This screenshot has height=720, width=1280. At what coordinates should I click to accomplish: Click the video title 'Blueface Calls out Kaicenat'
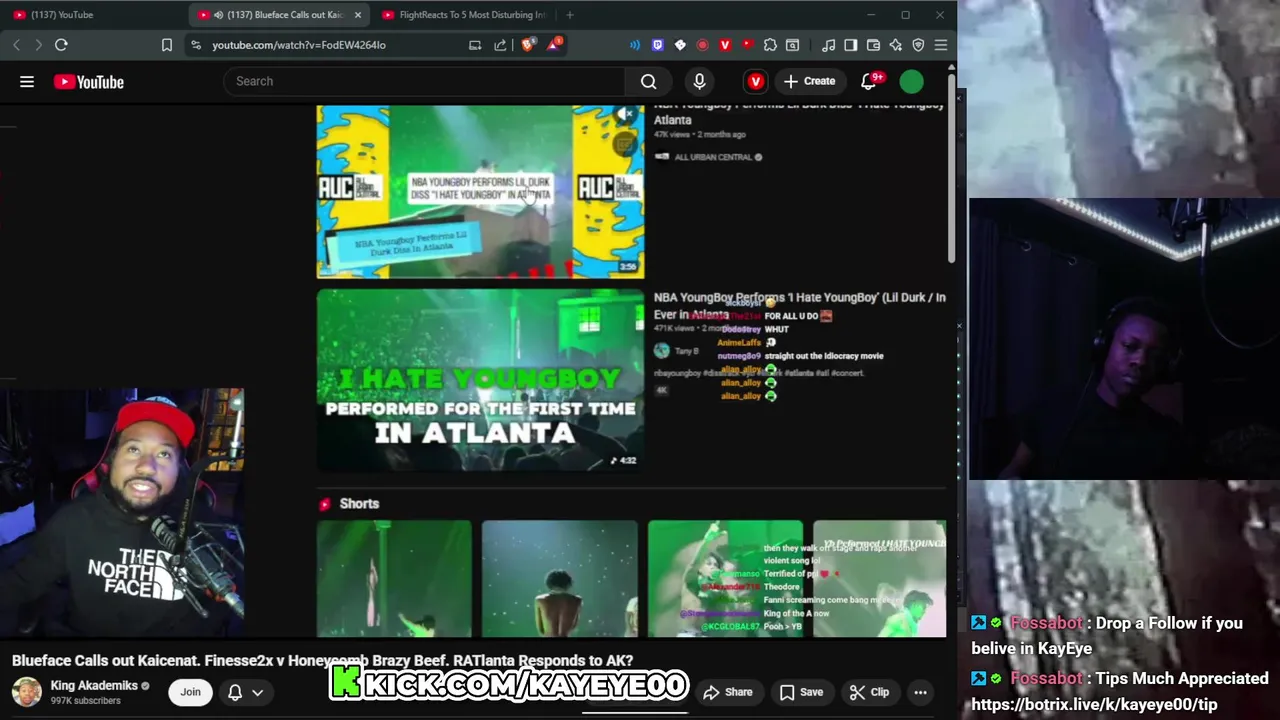pos(322,660)
